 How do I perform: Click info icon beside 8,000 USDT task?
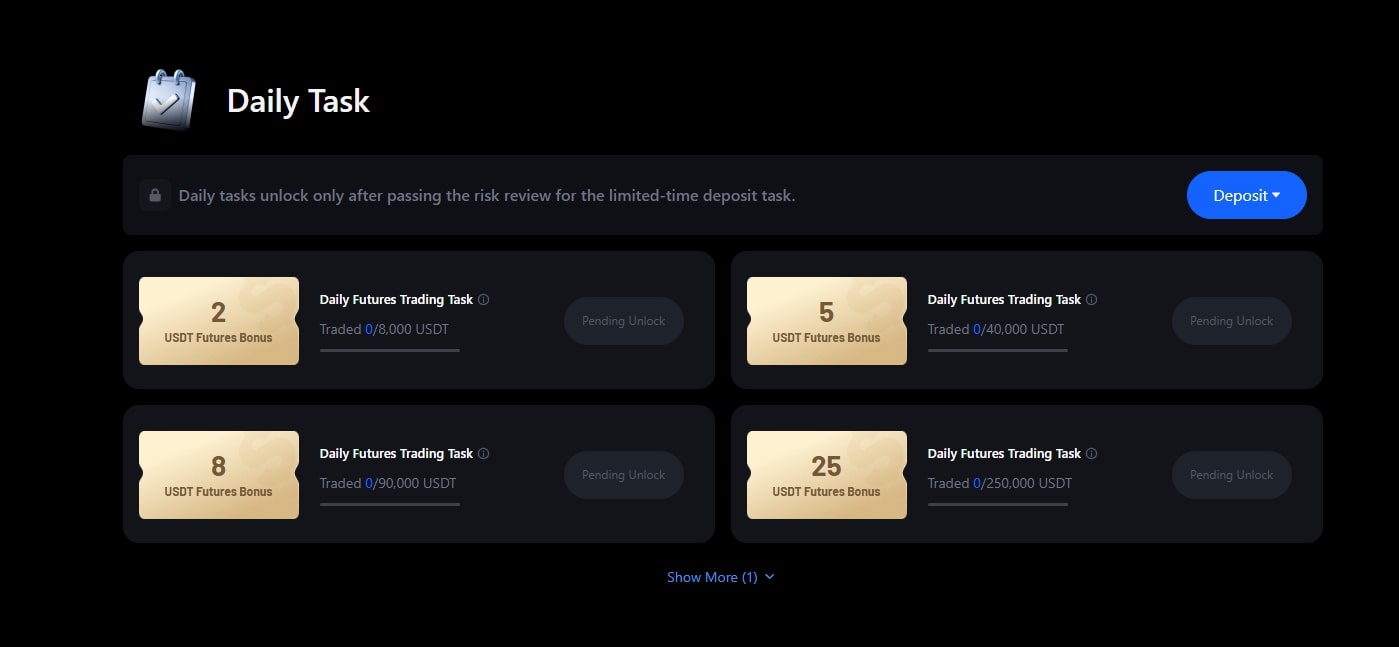pyautogui.click(x=484, y=299)
